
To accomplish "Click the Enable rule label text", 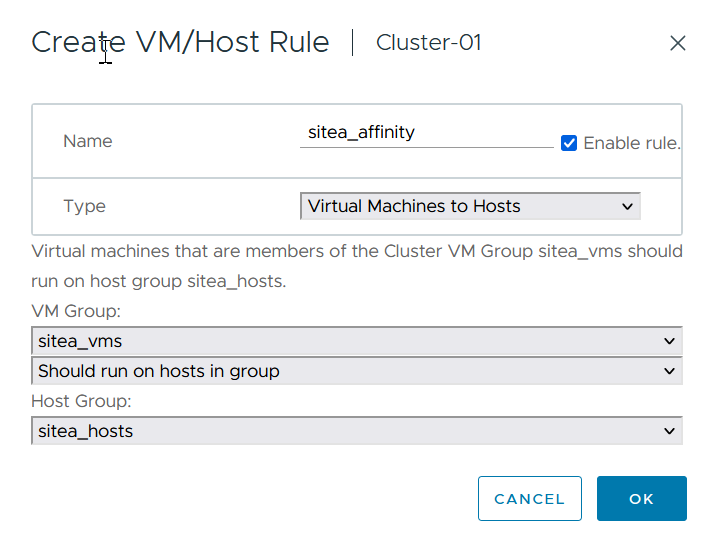I will click(x=631, y=143).
